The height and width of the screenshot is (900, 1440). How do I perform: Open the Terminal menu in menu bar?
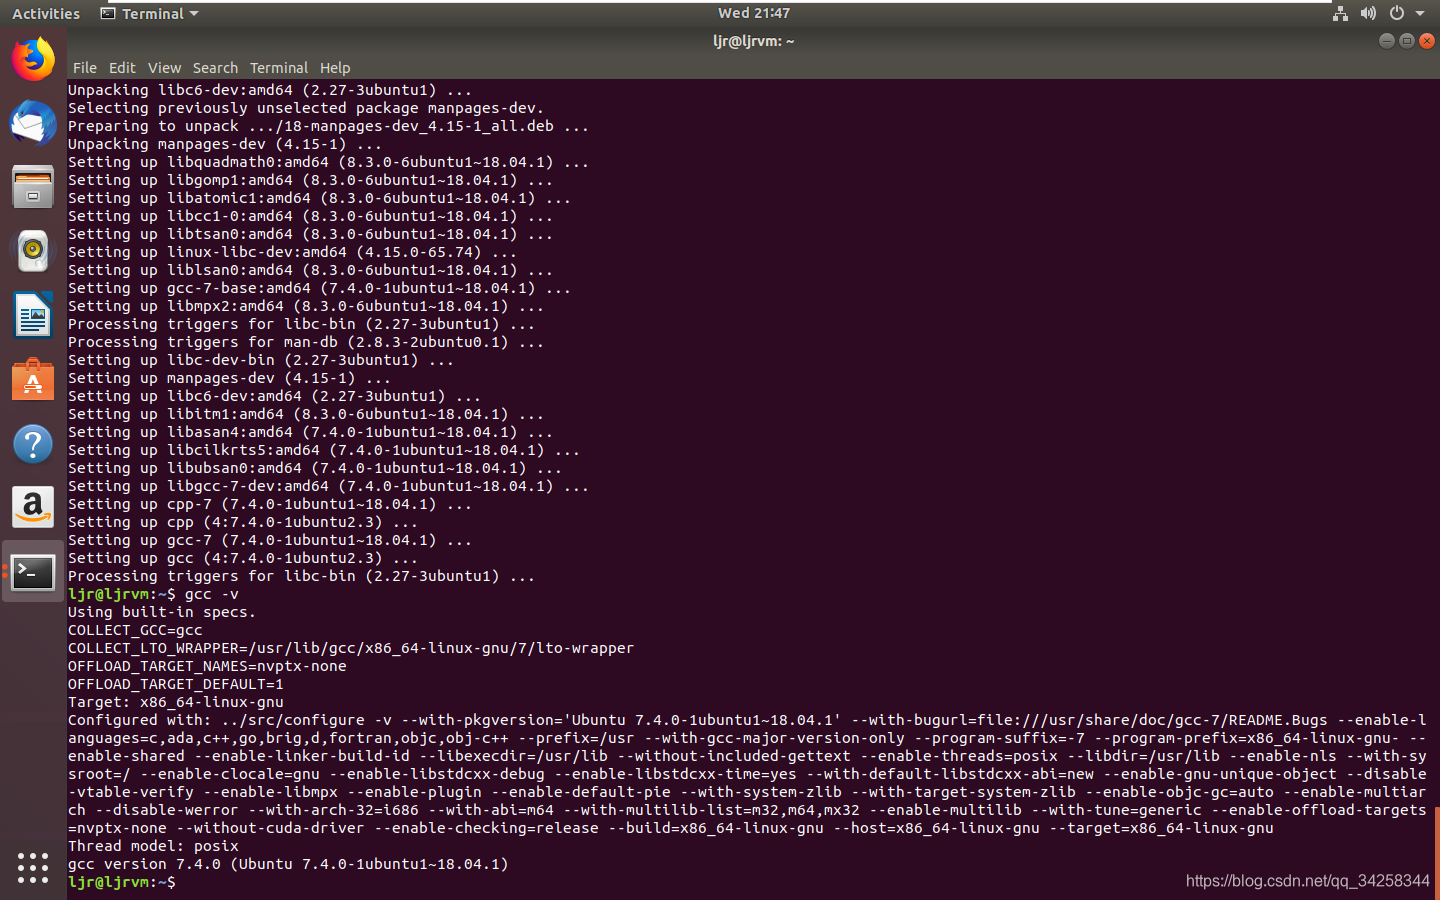point(279,68)
